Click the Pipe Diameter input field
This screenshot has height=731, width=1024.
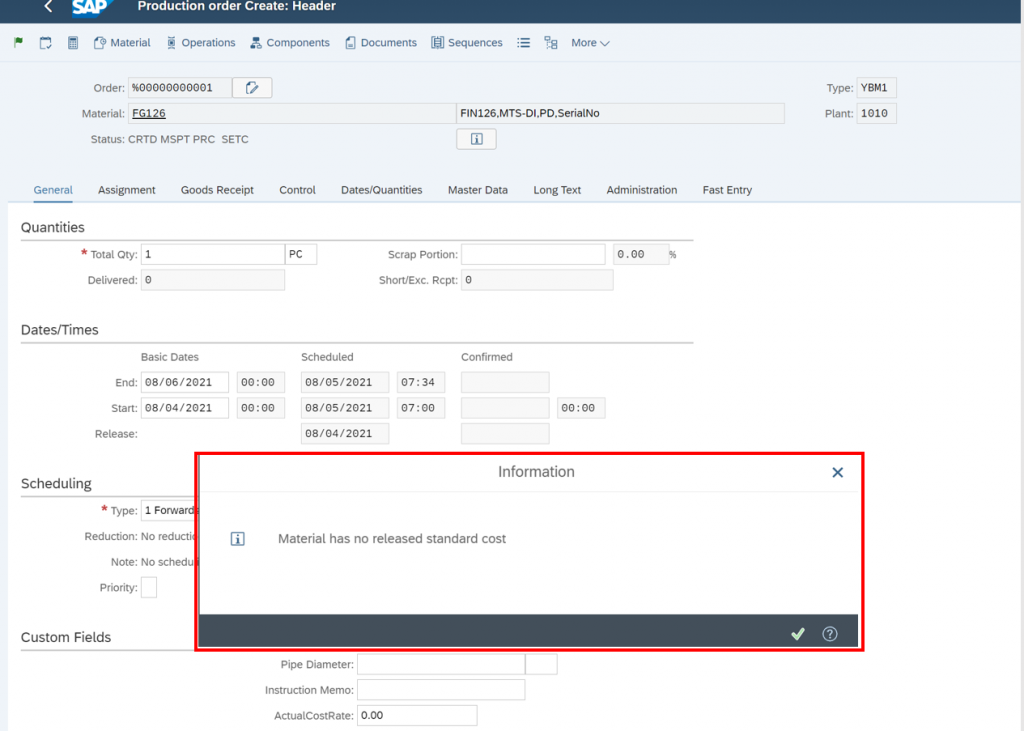click(441, 664)
